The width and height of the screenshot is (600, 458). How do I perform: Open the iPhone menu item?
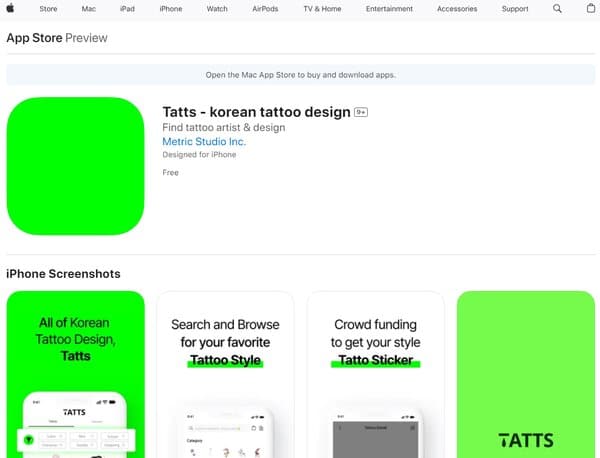[x=171, y=9]
